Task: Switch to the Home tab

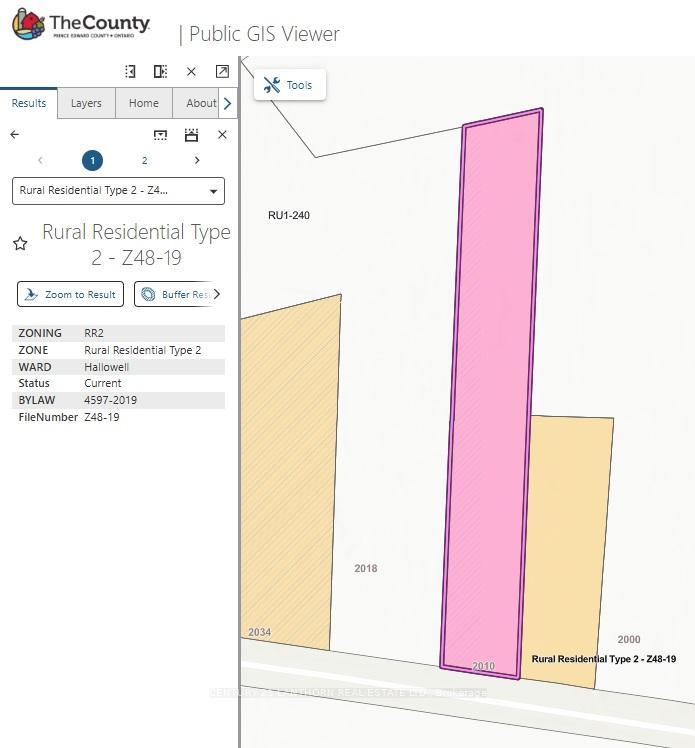Action: tap(143, 103)
